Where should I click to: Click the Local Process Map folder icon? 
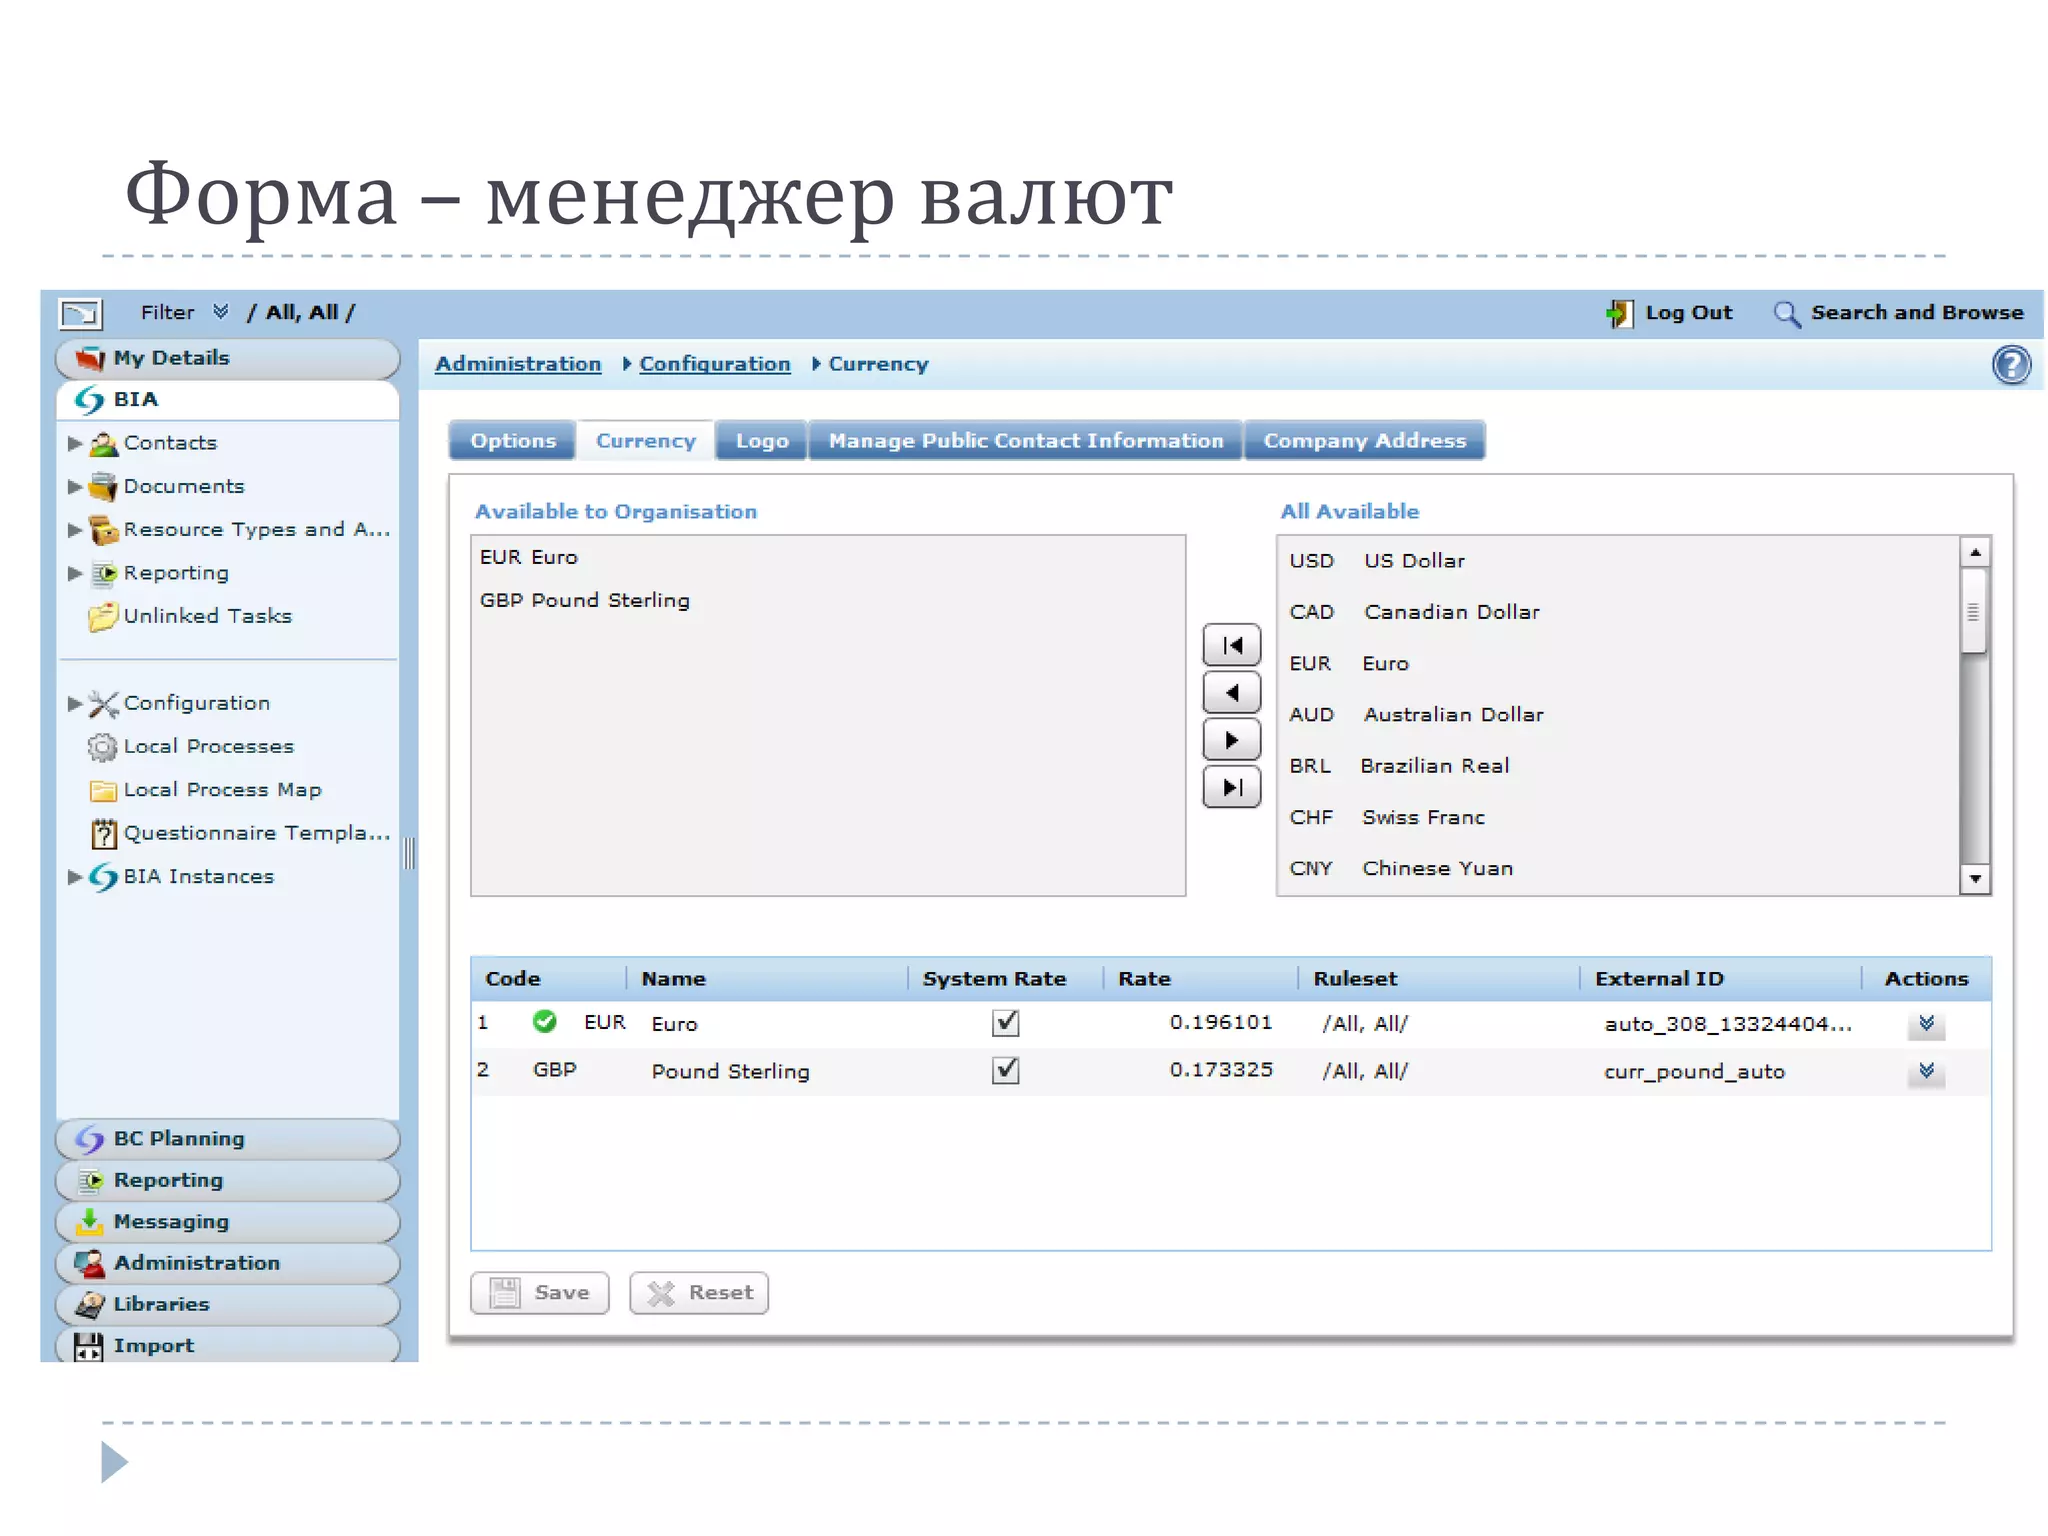[x=103, y=790]
